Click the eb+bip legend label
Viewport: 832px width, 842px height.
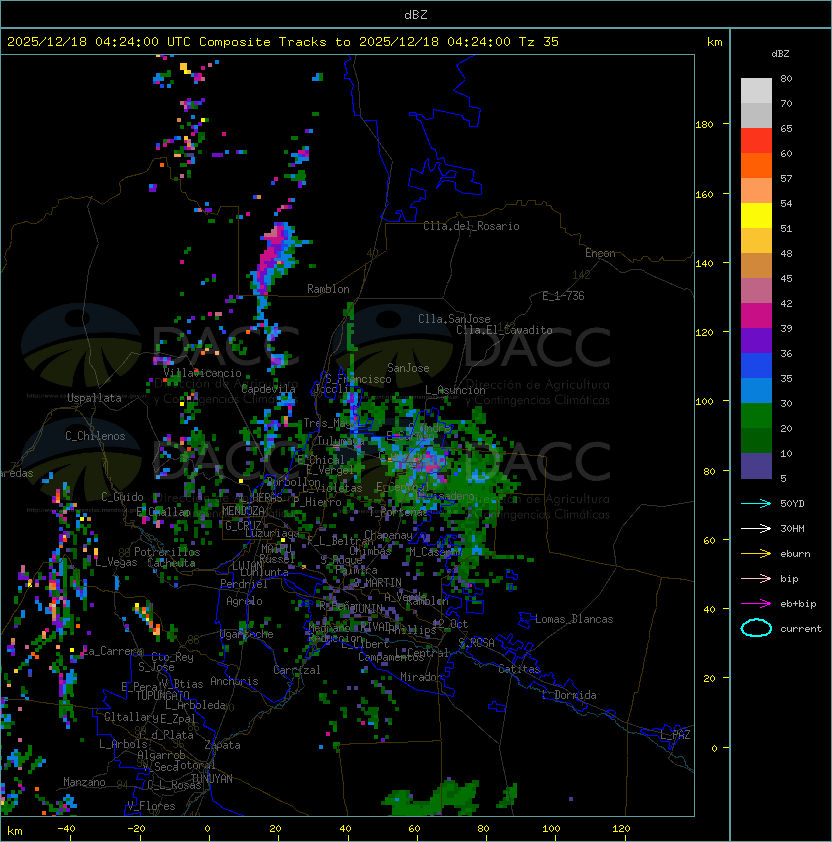[798, 604]
